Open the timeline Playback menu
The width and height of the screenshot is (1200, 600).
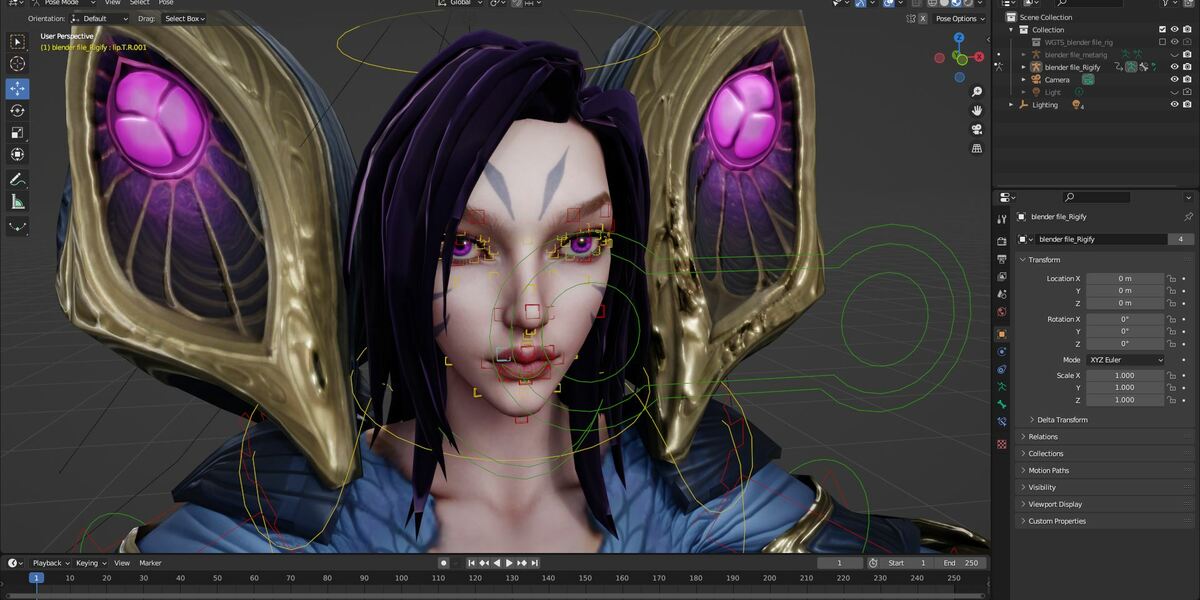(50, 563)
